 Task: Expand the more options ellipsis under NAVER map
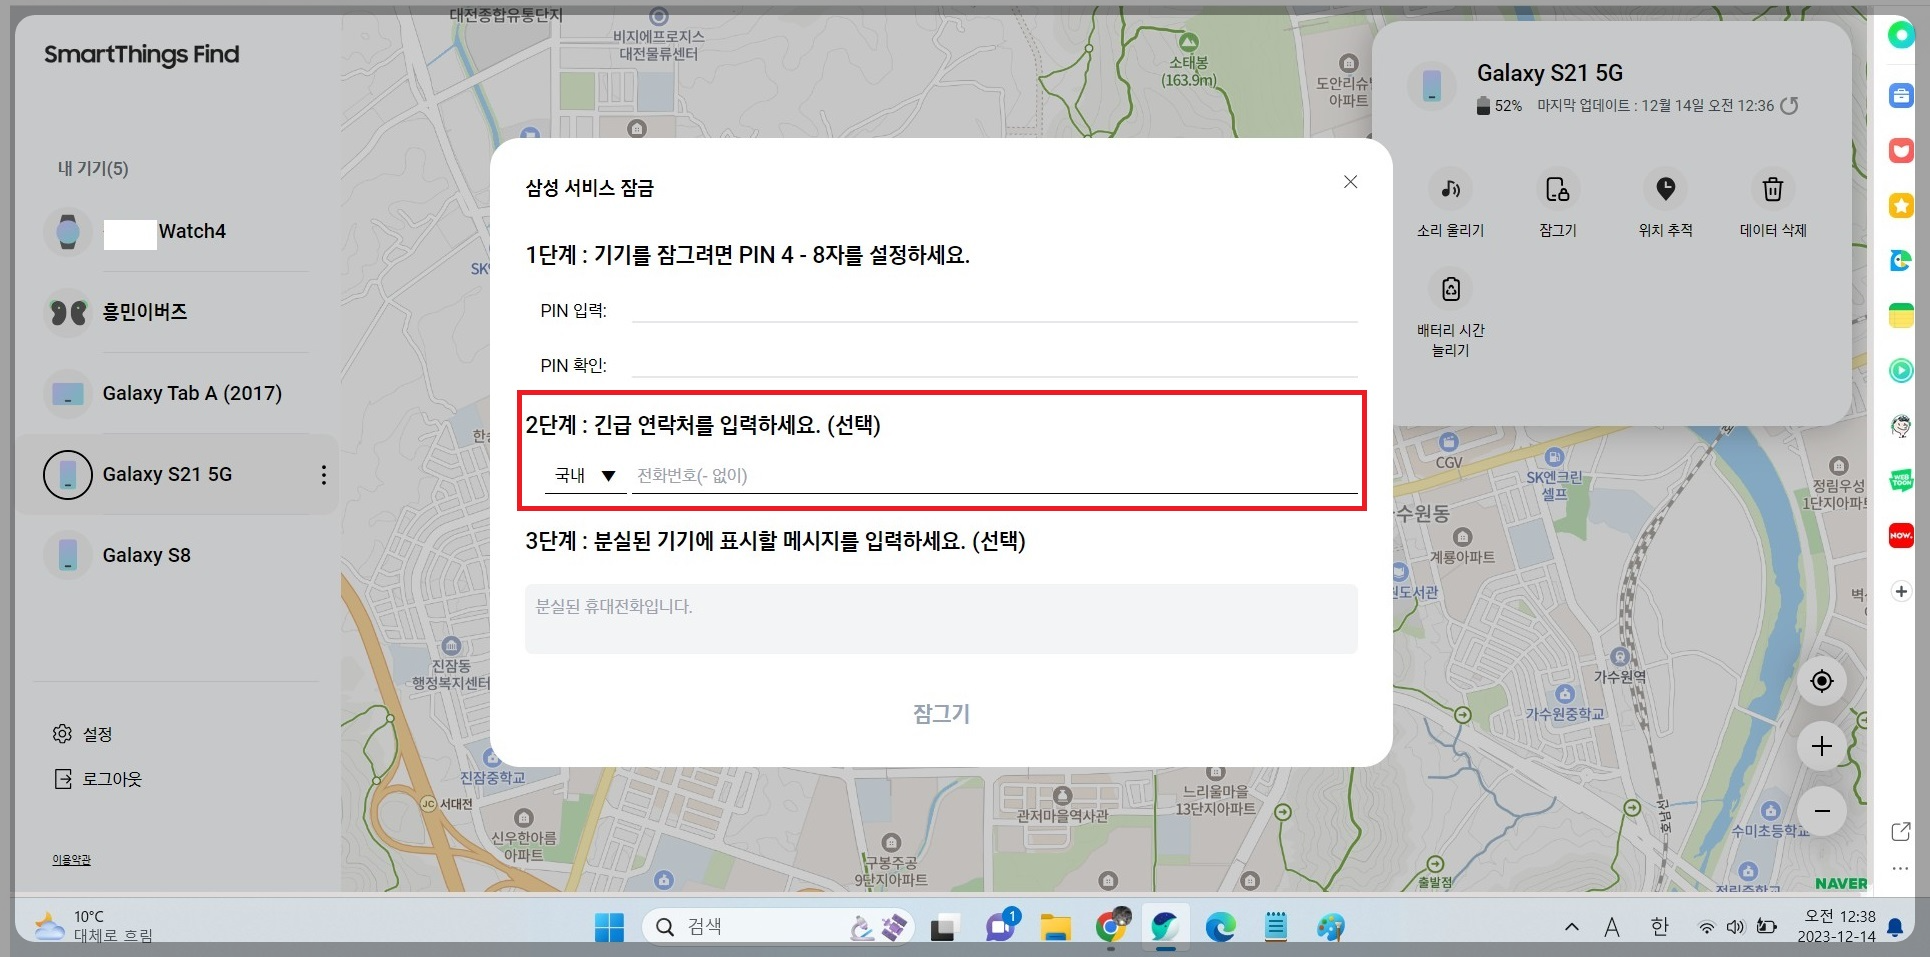(1898, 868)
